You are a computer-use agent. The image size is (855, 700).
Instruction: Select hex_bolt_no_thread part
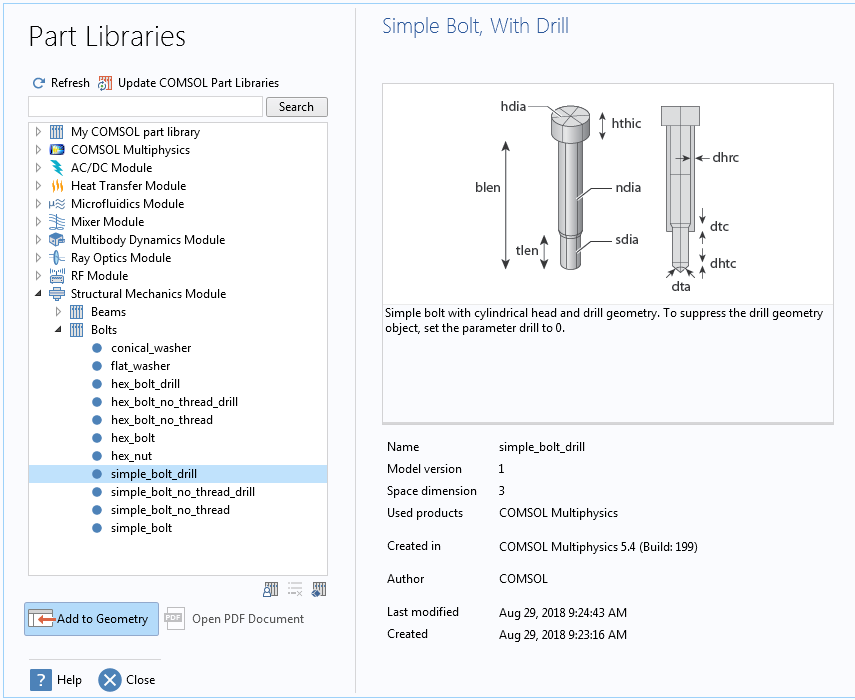click(162, 420)
